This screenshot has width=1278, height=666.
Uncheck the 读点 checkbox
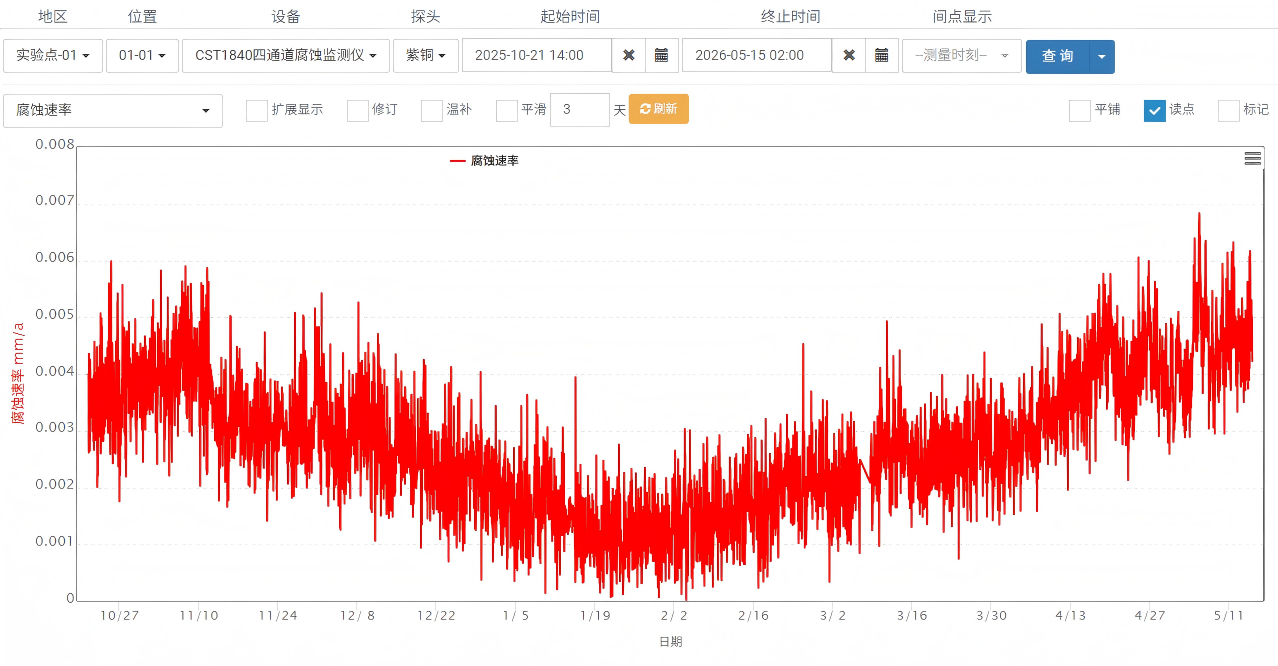point(1155,110)
